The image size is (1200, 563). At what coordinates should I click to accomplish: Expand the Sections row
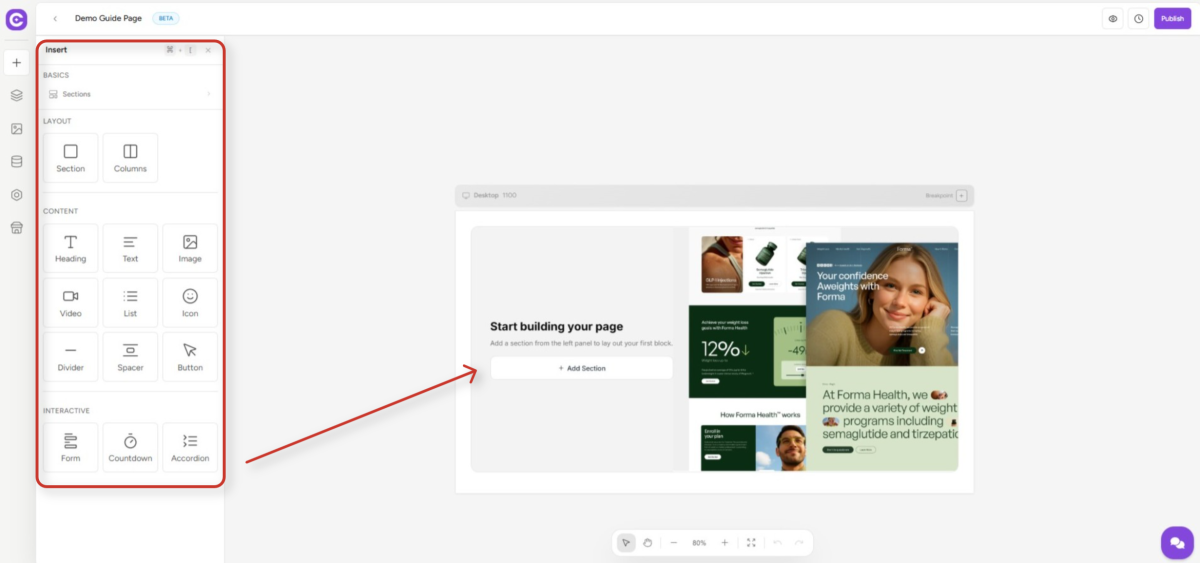(x=130, y=94)
